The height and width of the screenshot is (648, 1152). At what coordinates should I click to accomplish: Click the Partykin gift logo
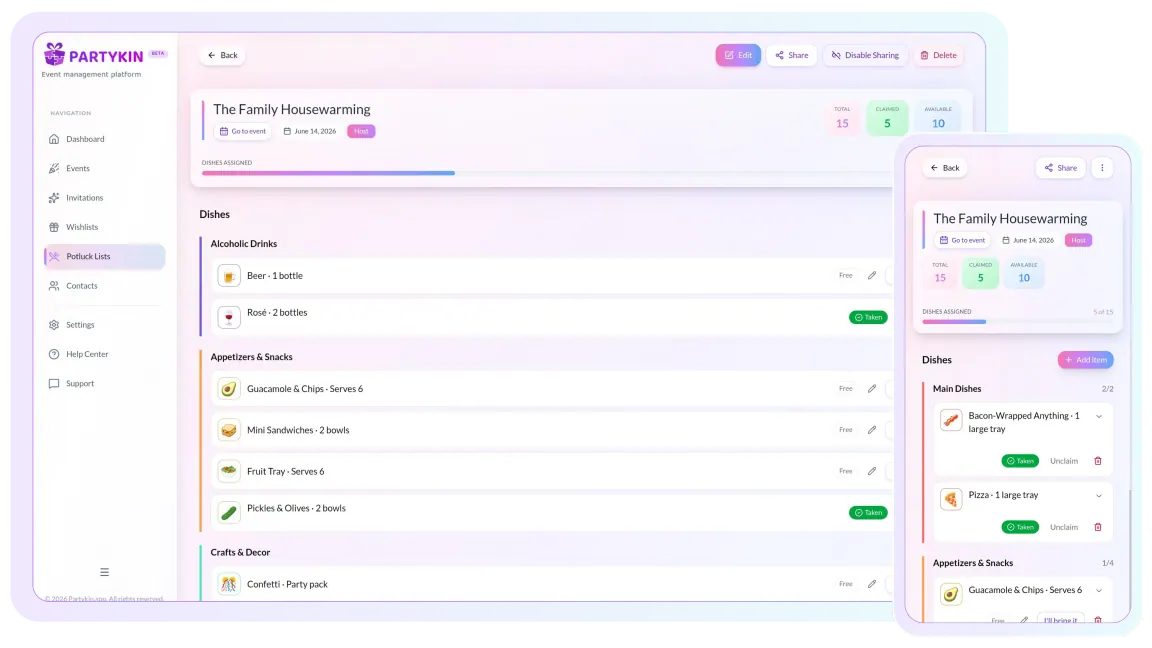[x=54, y=55]
